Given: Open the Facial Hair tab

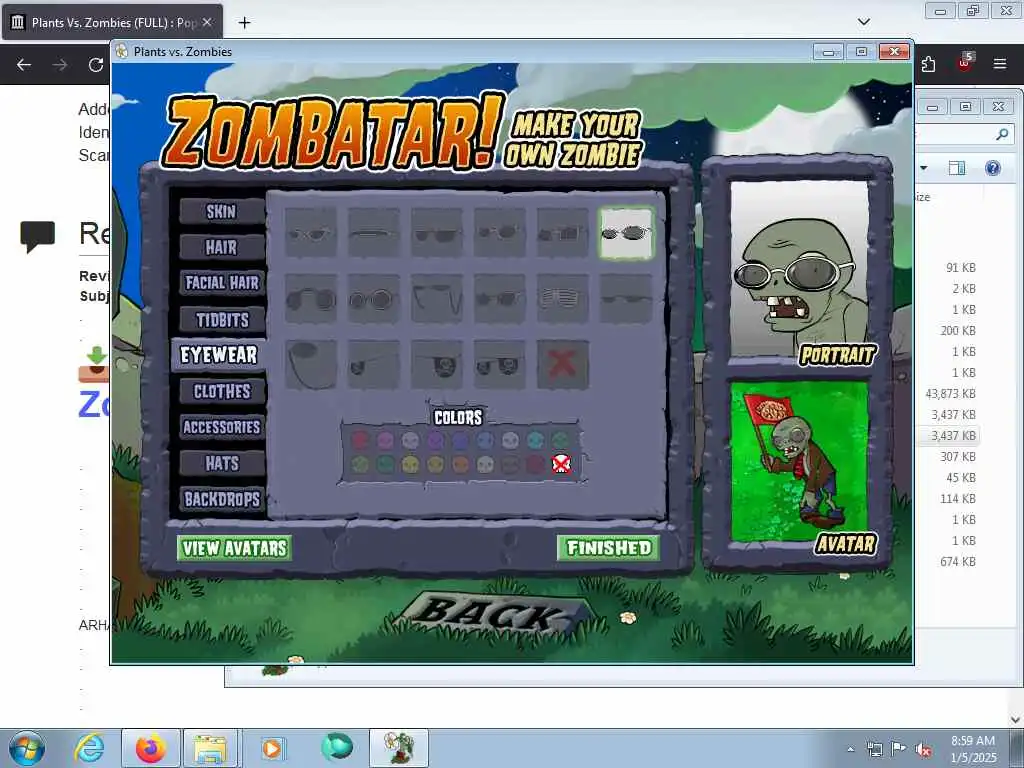Looking at the screenshot, I should 222,283.
